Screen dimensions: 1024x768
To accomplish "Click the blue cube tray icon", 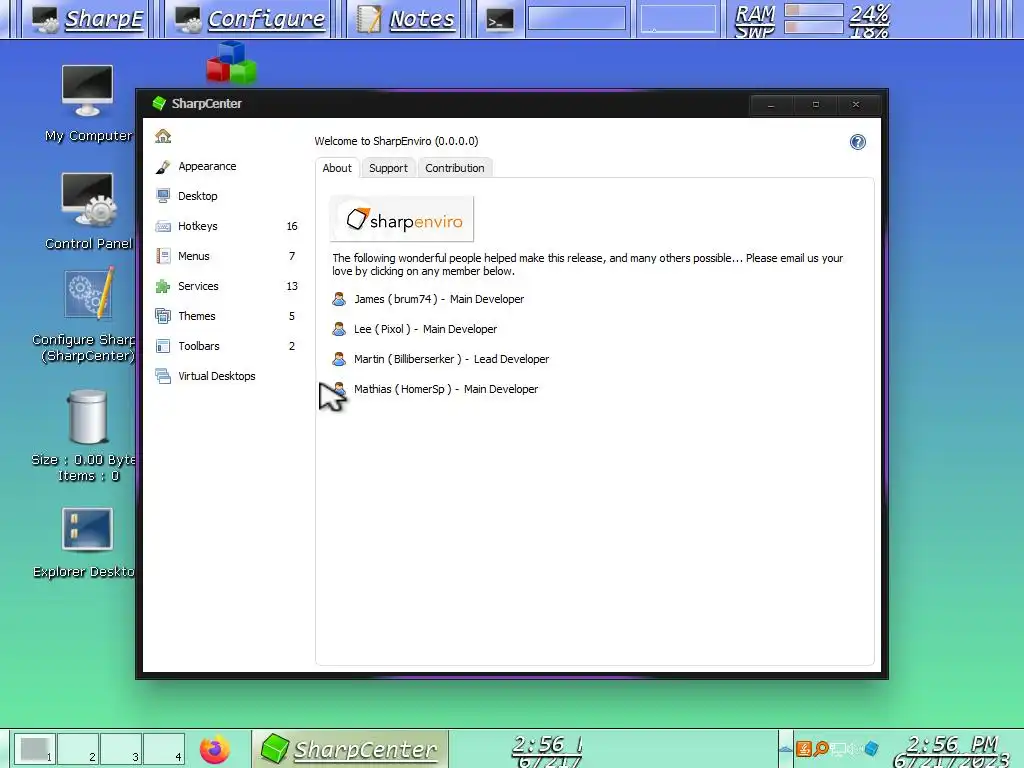I will tap(871, 748).
